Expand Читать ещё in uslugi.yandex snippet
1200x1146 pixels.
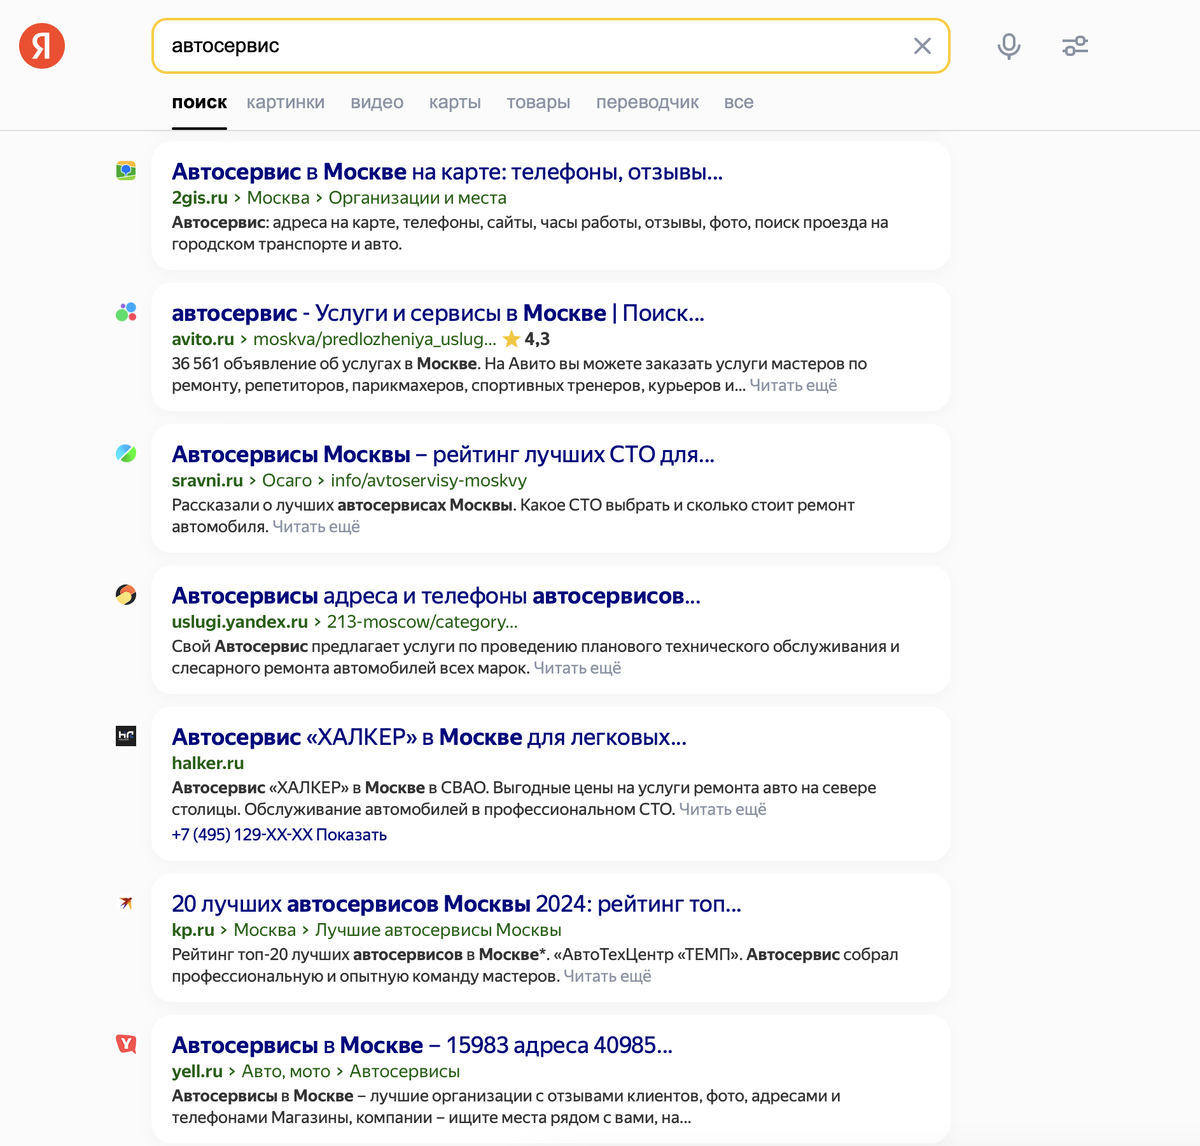coord(577,667)
